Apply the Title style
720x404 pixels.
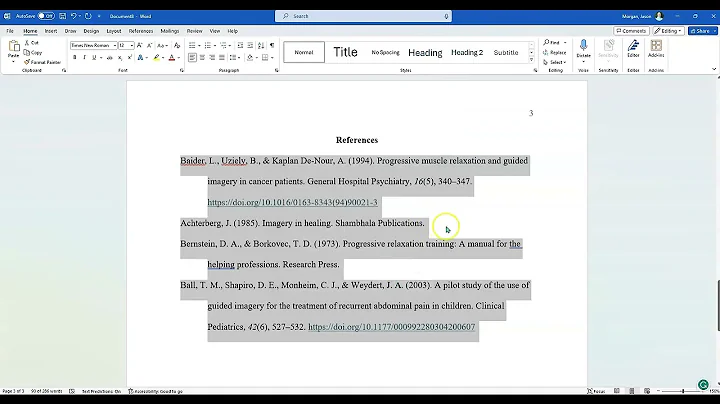345,52
